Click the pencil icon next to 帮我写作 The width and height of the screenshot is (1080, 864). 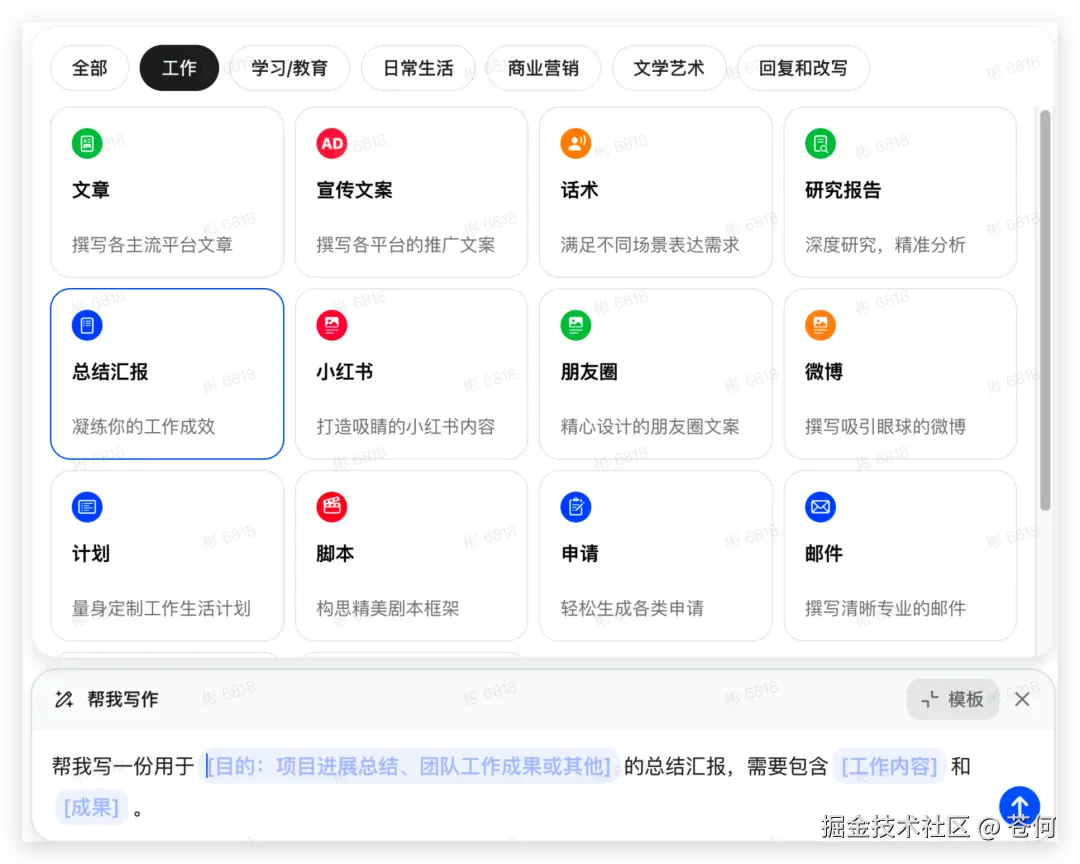64,699
